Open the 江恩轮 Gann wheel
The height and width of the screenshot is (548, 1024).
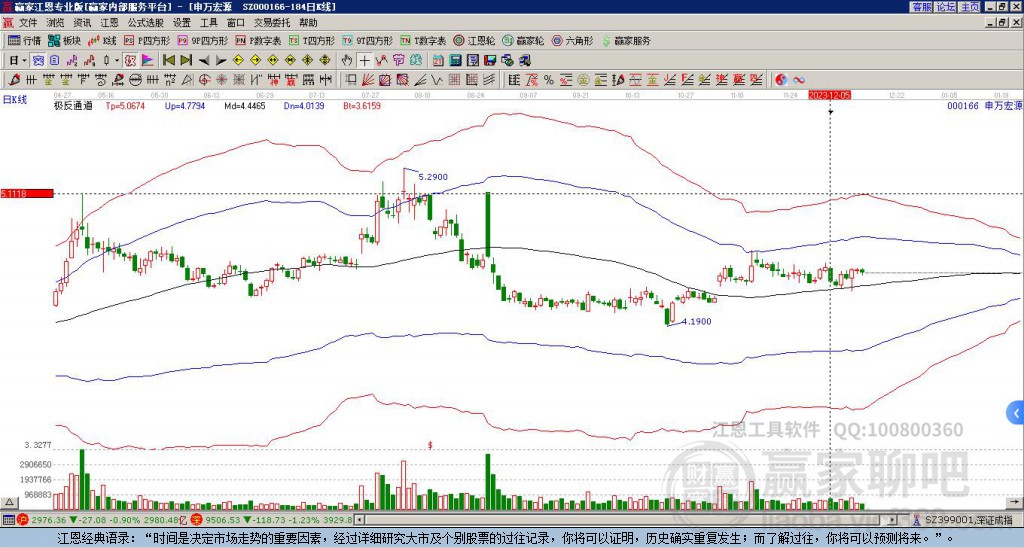(474, 40)
